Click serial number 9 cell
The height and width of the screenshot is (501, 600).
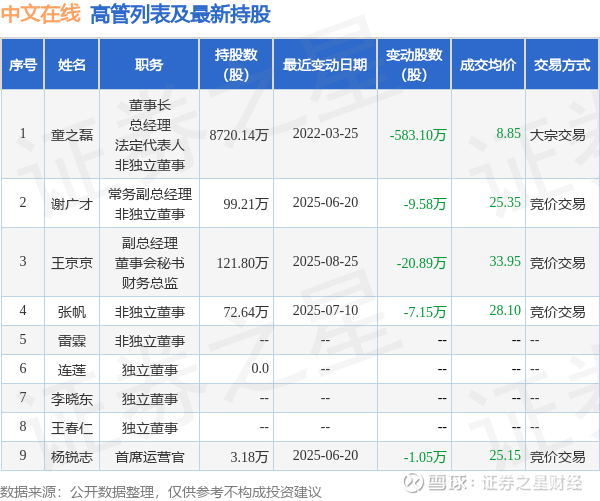tap(23, 455)
